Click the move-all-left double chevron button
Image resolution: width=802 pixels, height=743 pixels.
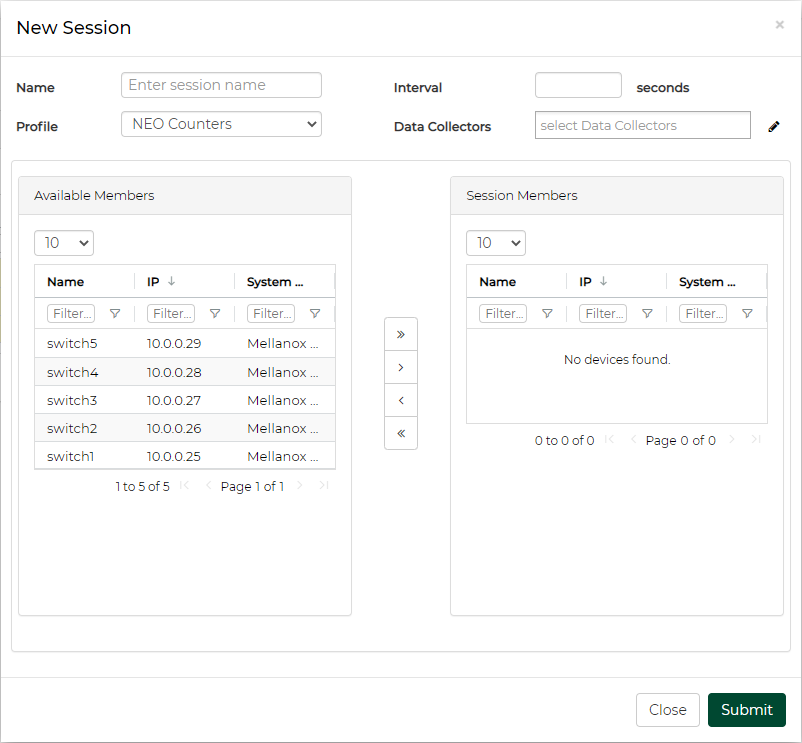(x=401, y=433)
